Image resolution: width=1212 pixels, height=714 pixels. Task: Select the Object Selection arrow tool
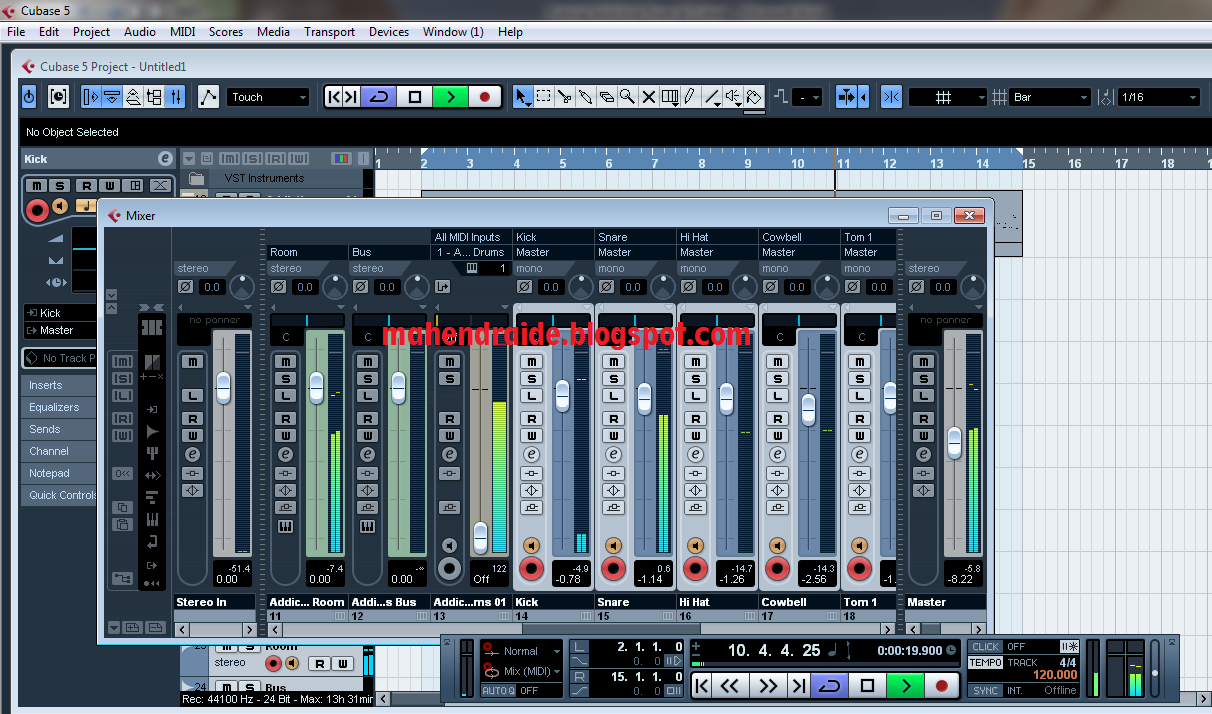coord(522,97)
